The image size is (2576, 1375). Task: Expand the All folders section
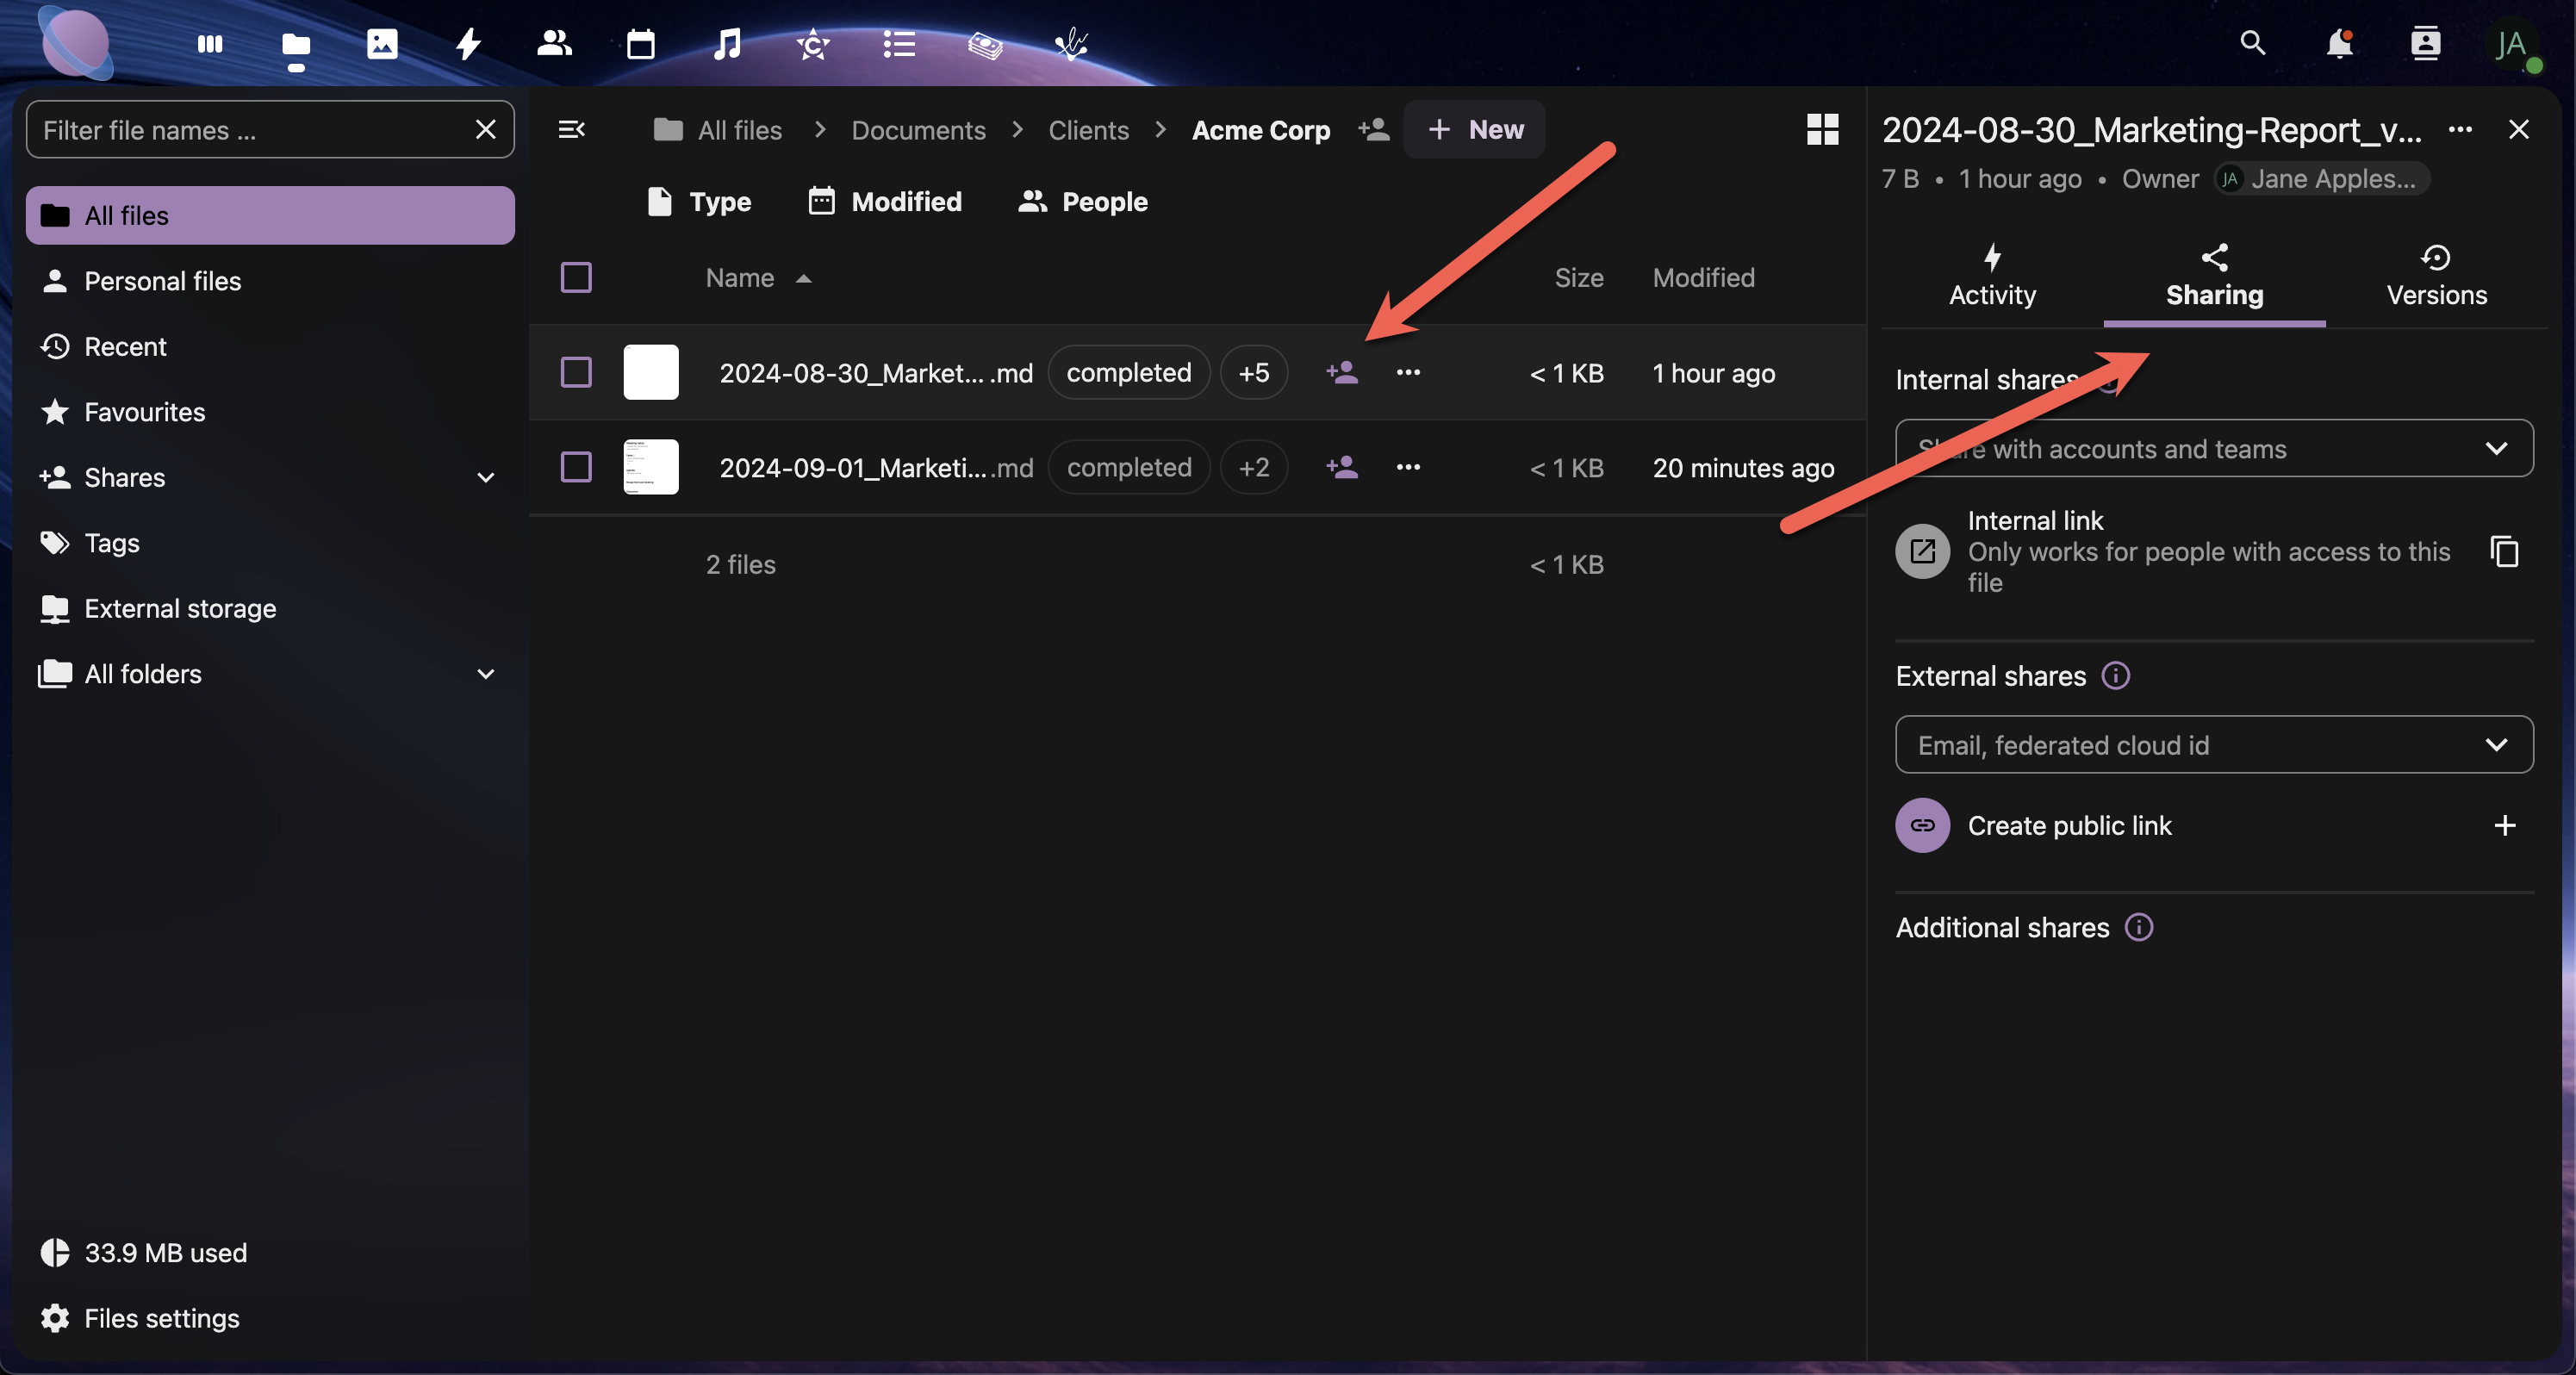point(486,674)
